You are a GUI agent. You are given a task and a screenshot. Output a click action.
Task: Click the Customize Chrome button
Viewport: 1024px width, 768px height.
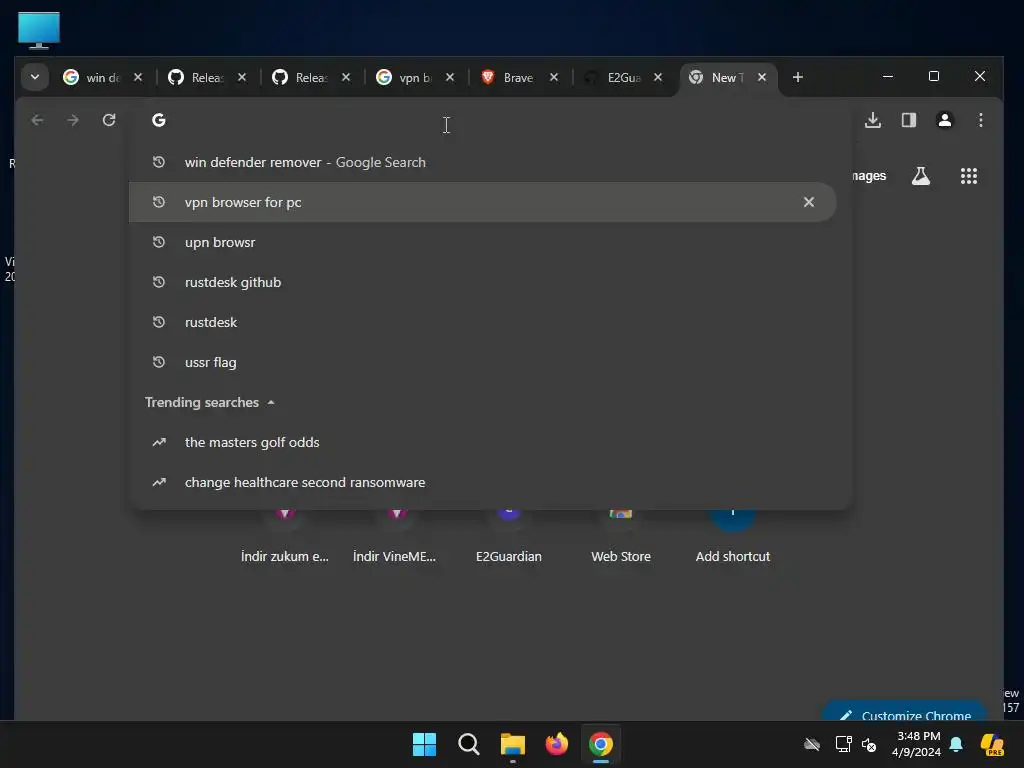pos(905,712)
